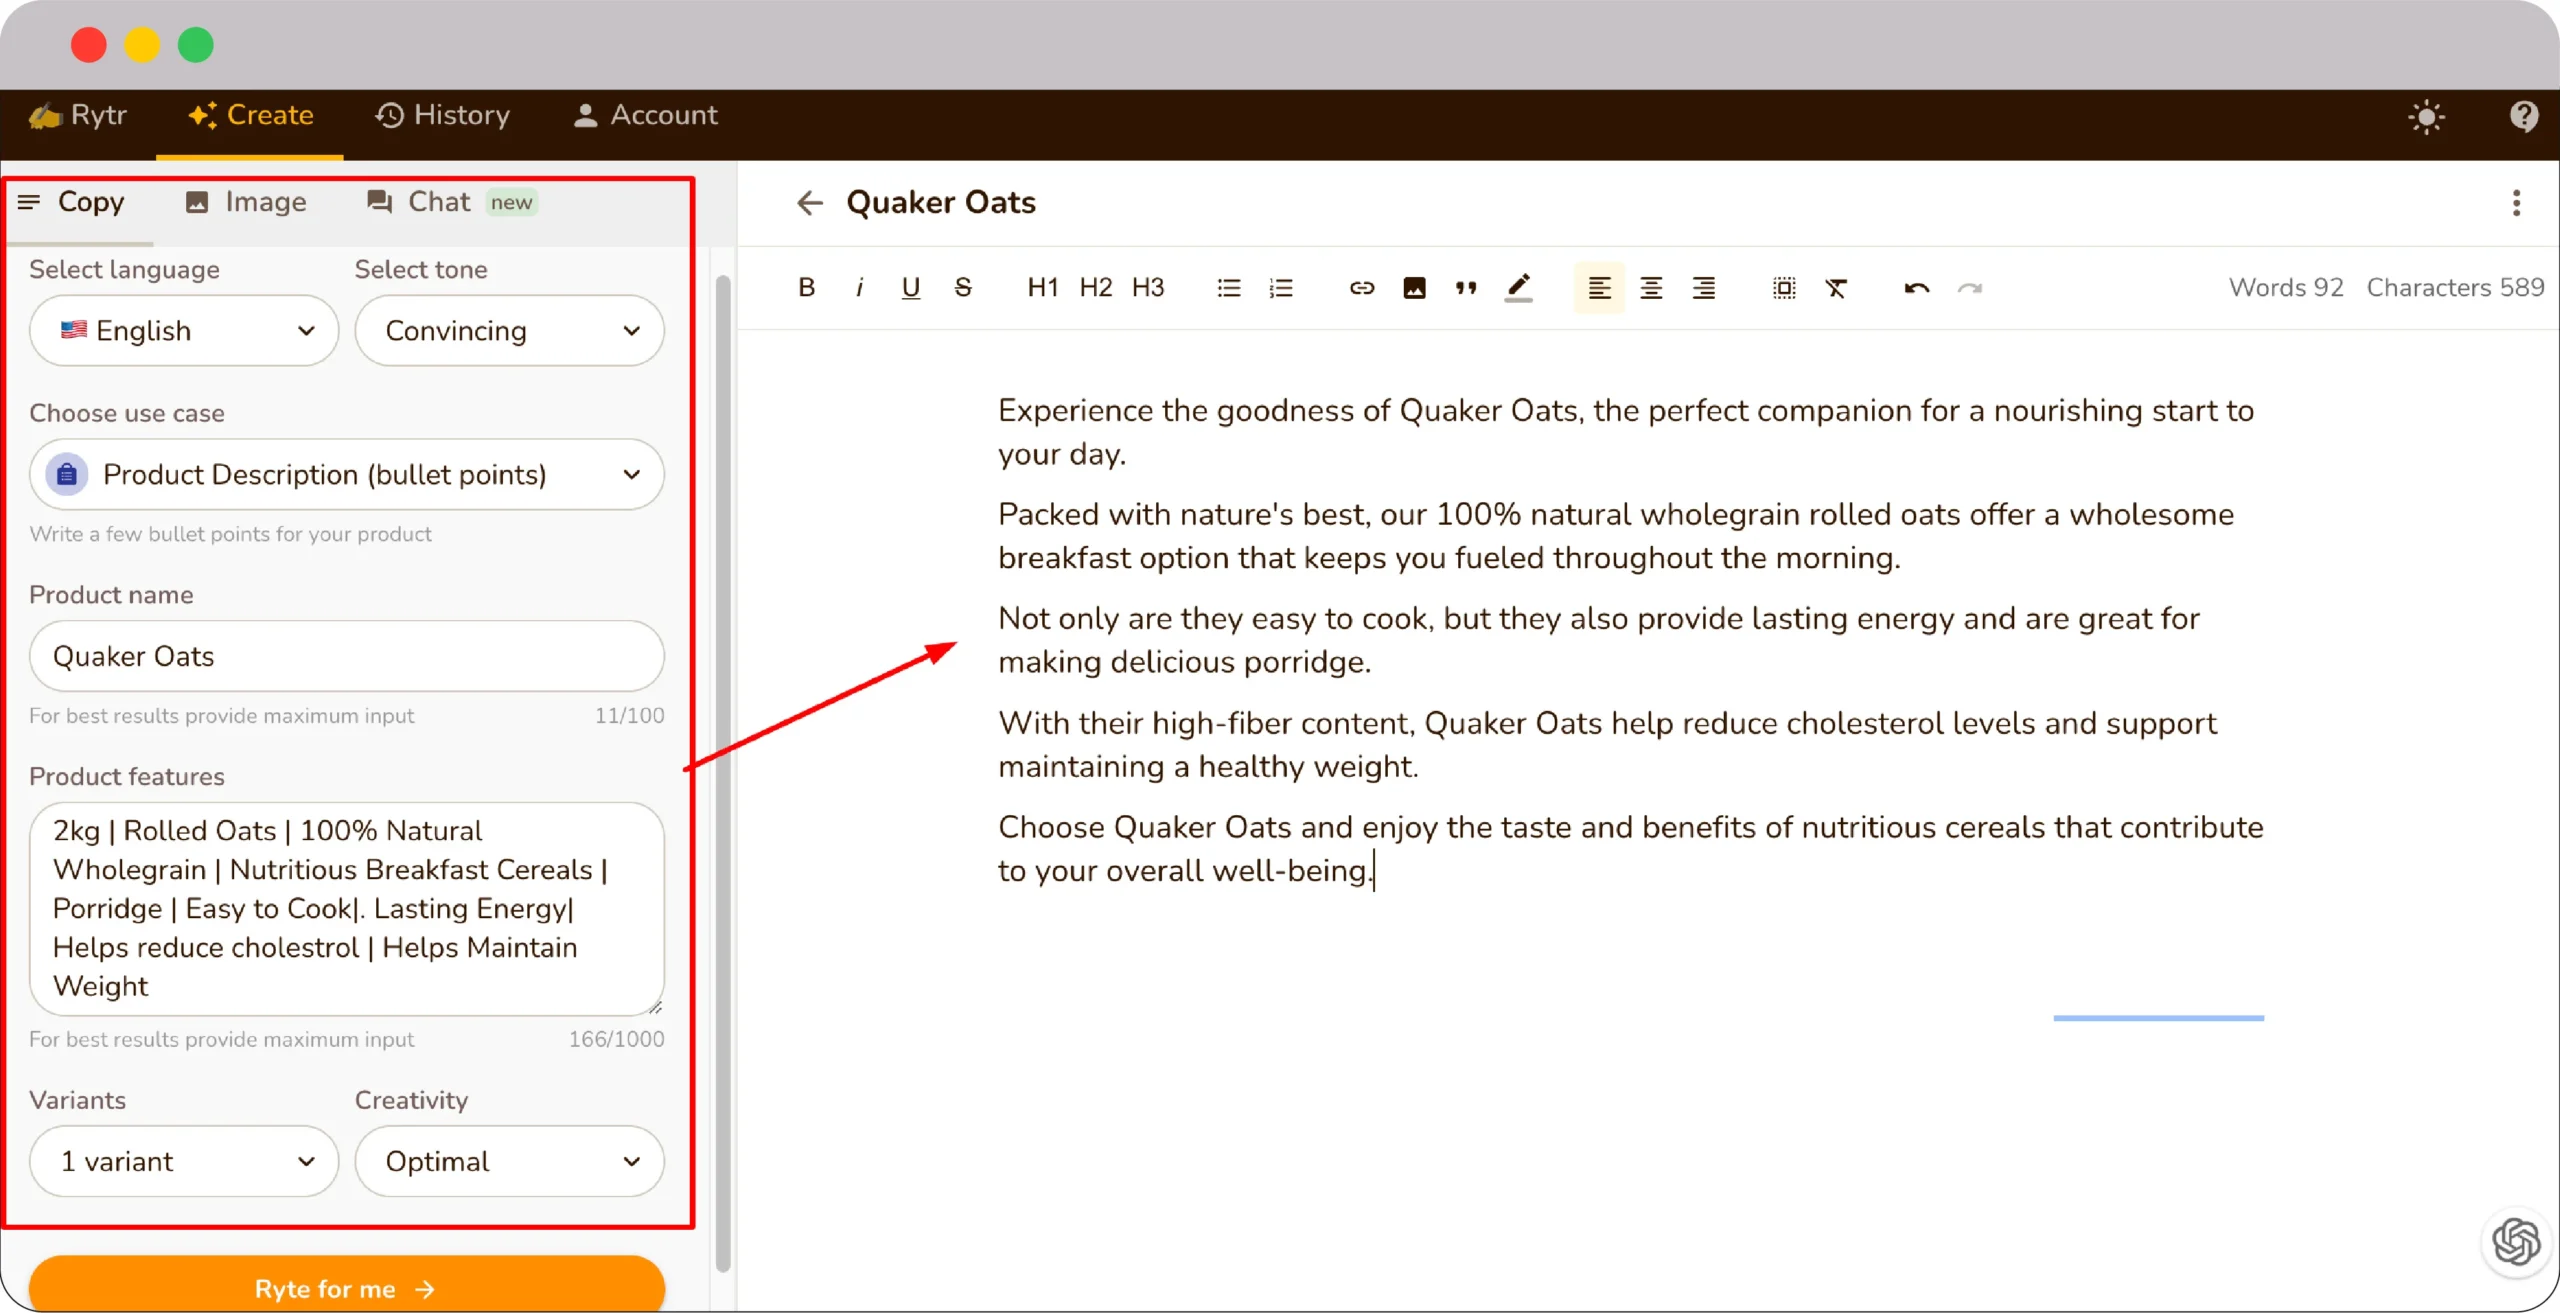Click the Rytr logo

click(x=78, y=116)
